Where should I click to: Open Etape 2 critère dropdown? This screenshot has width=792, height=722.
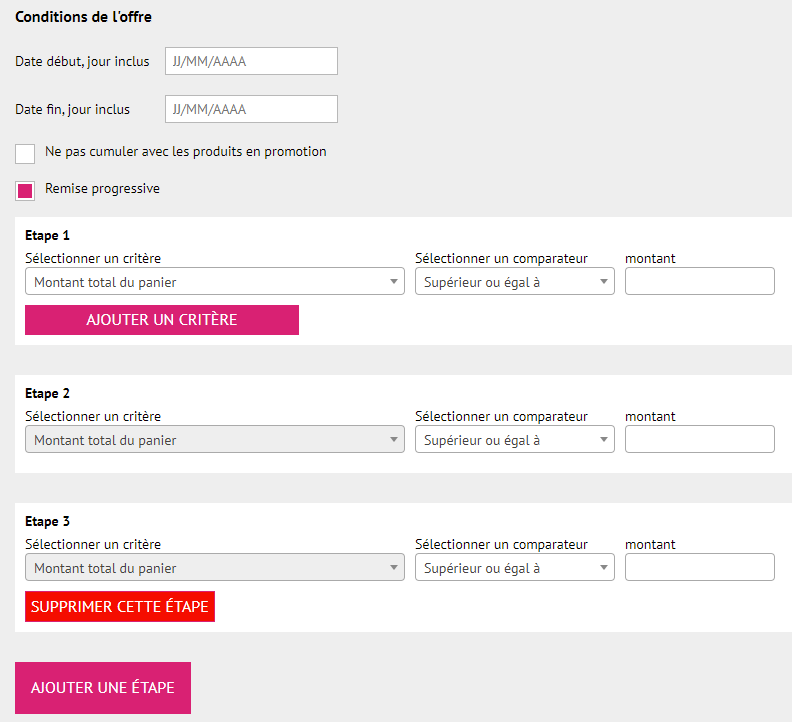214,440
